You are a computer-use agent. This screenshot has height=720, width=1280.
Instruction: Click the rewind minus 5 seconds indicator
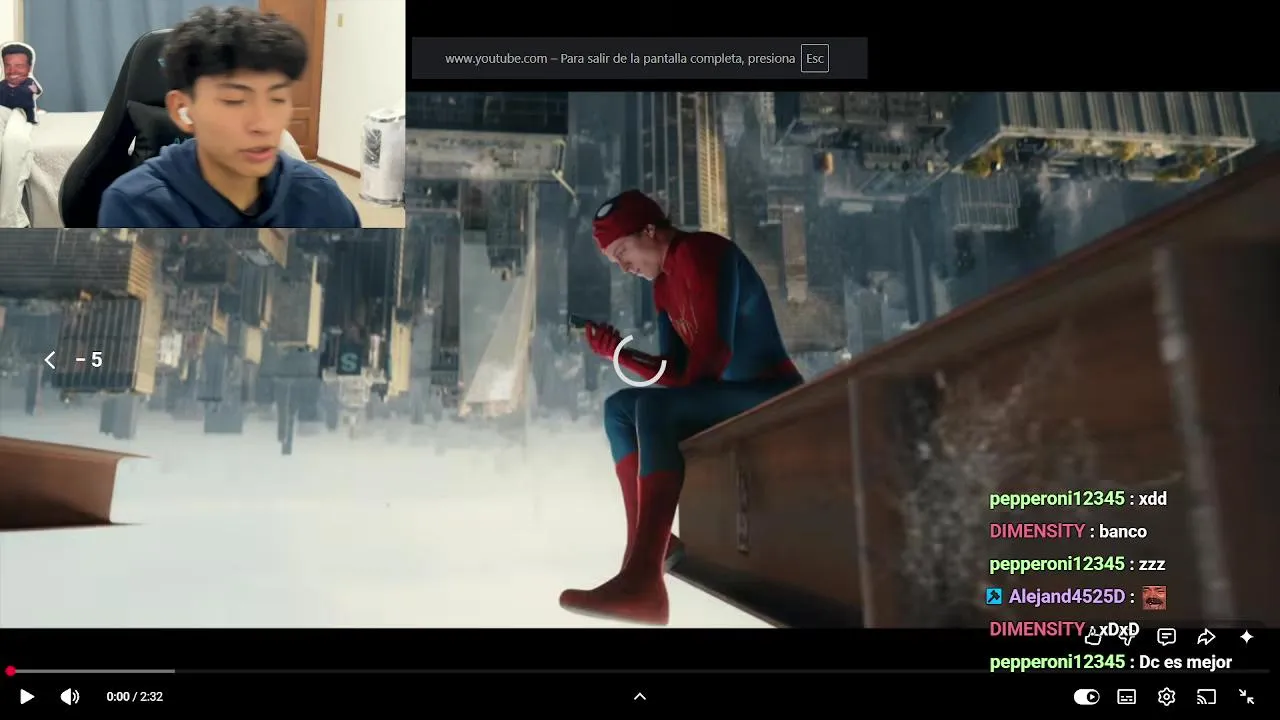[75, 360]
